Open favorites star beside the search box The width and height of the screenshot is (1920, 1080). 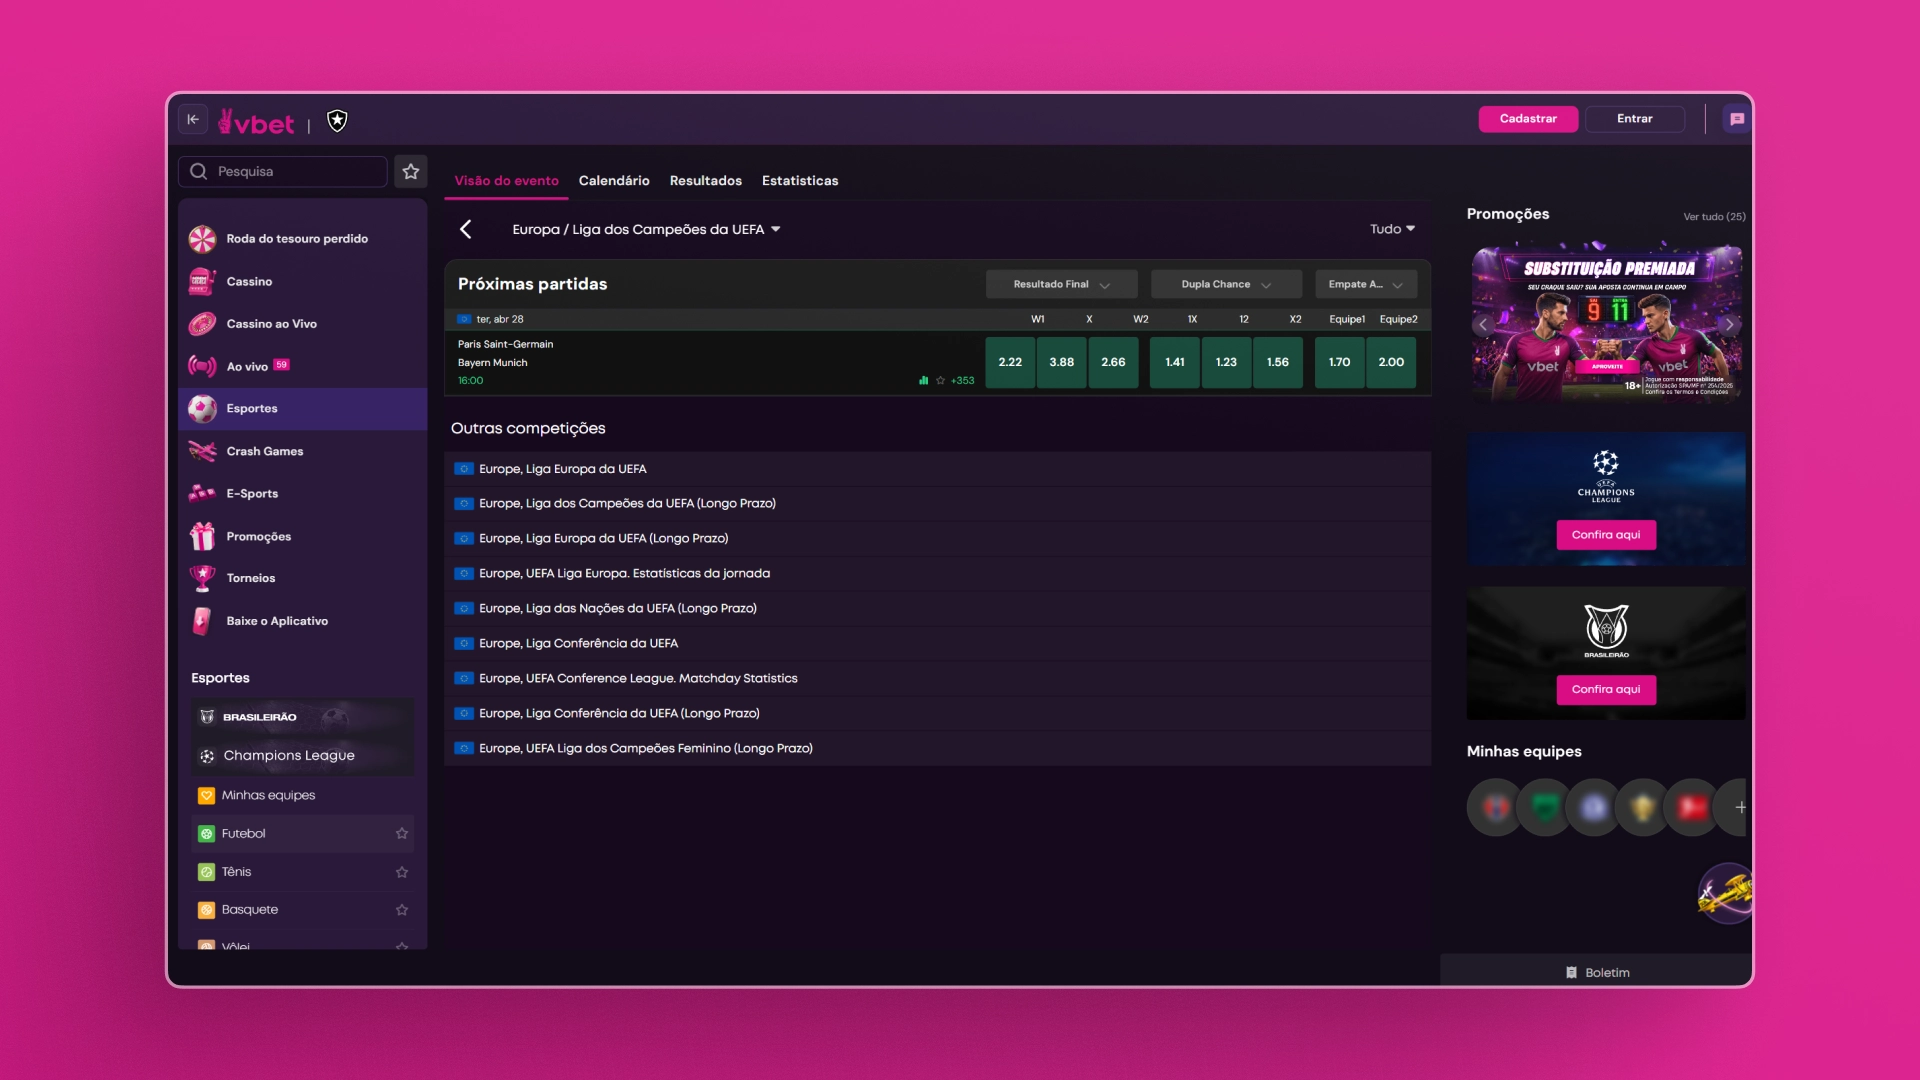(x=411, y=172)
